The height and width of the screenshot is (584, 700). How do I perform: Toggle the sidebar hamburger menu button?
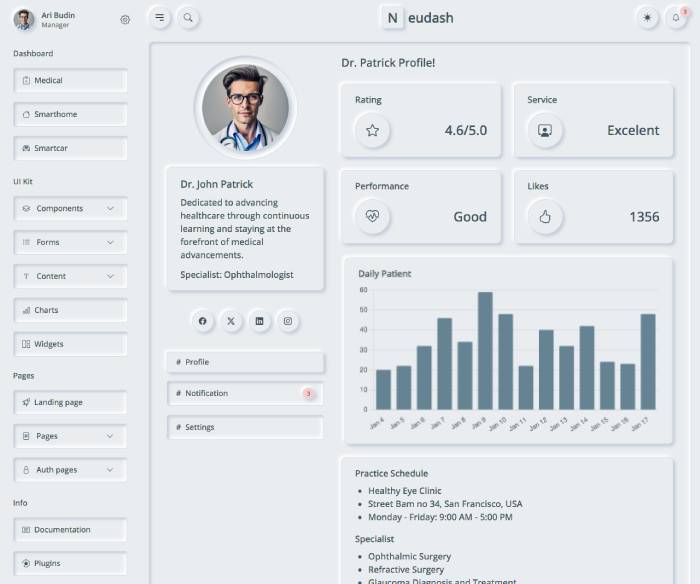(159, 17)
